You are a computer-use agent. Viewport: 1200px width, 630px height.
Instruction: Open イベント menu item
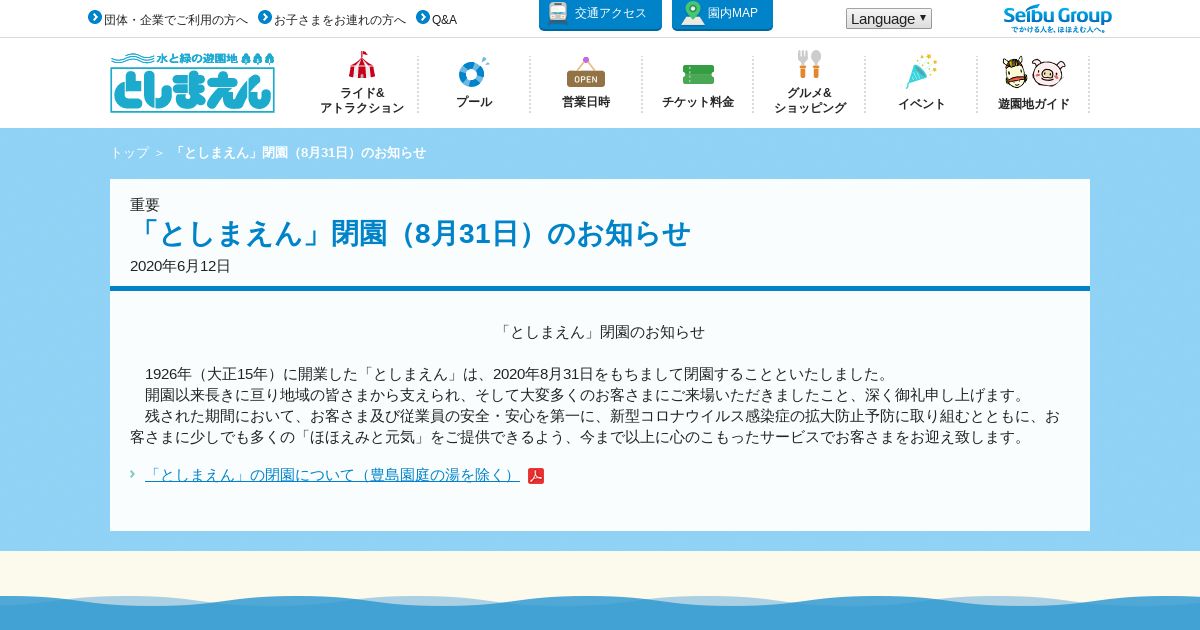[922, 83]
